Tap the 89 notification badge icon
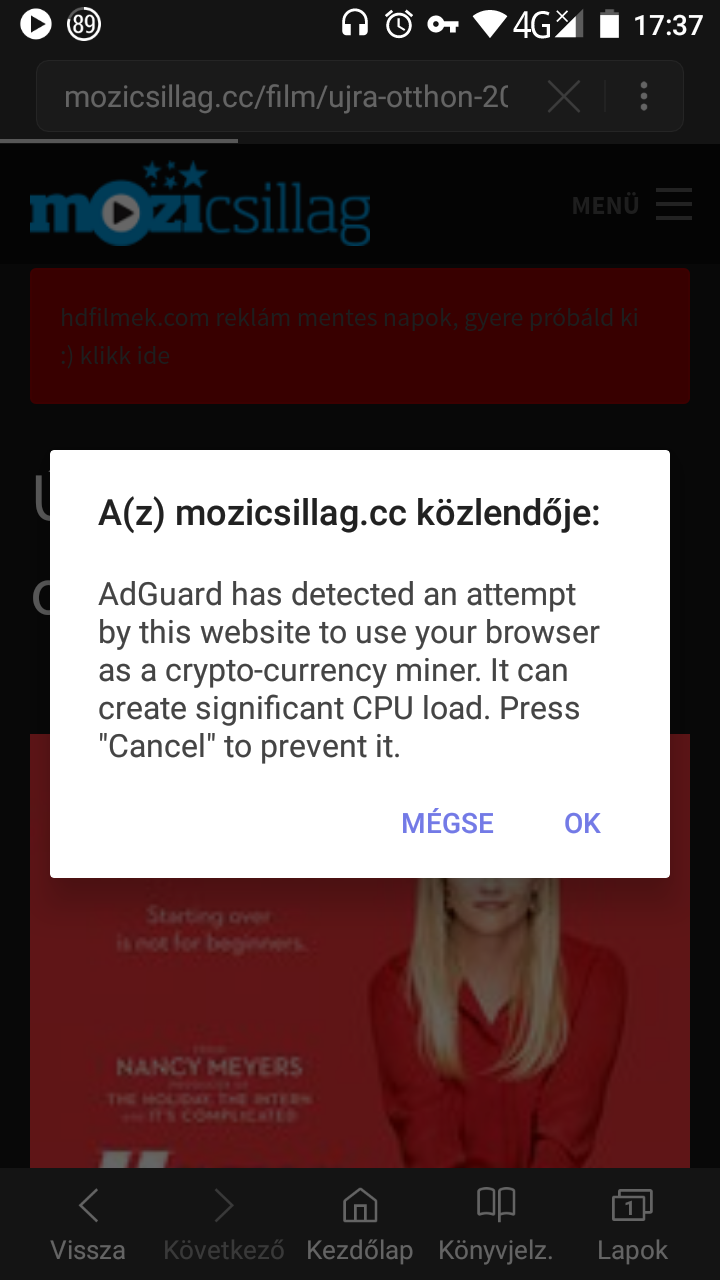 84,23
